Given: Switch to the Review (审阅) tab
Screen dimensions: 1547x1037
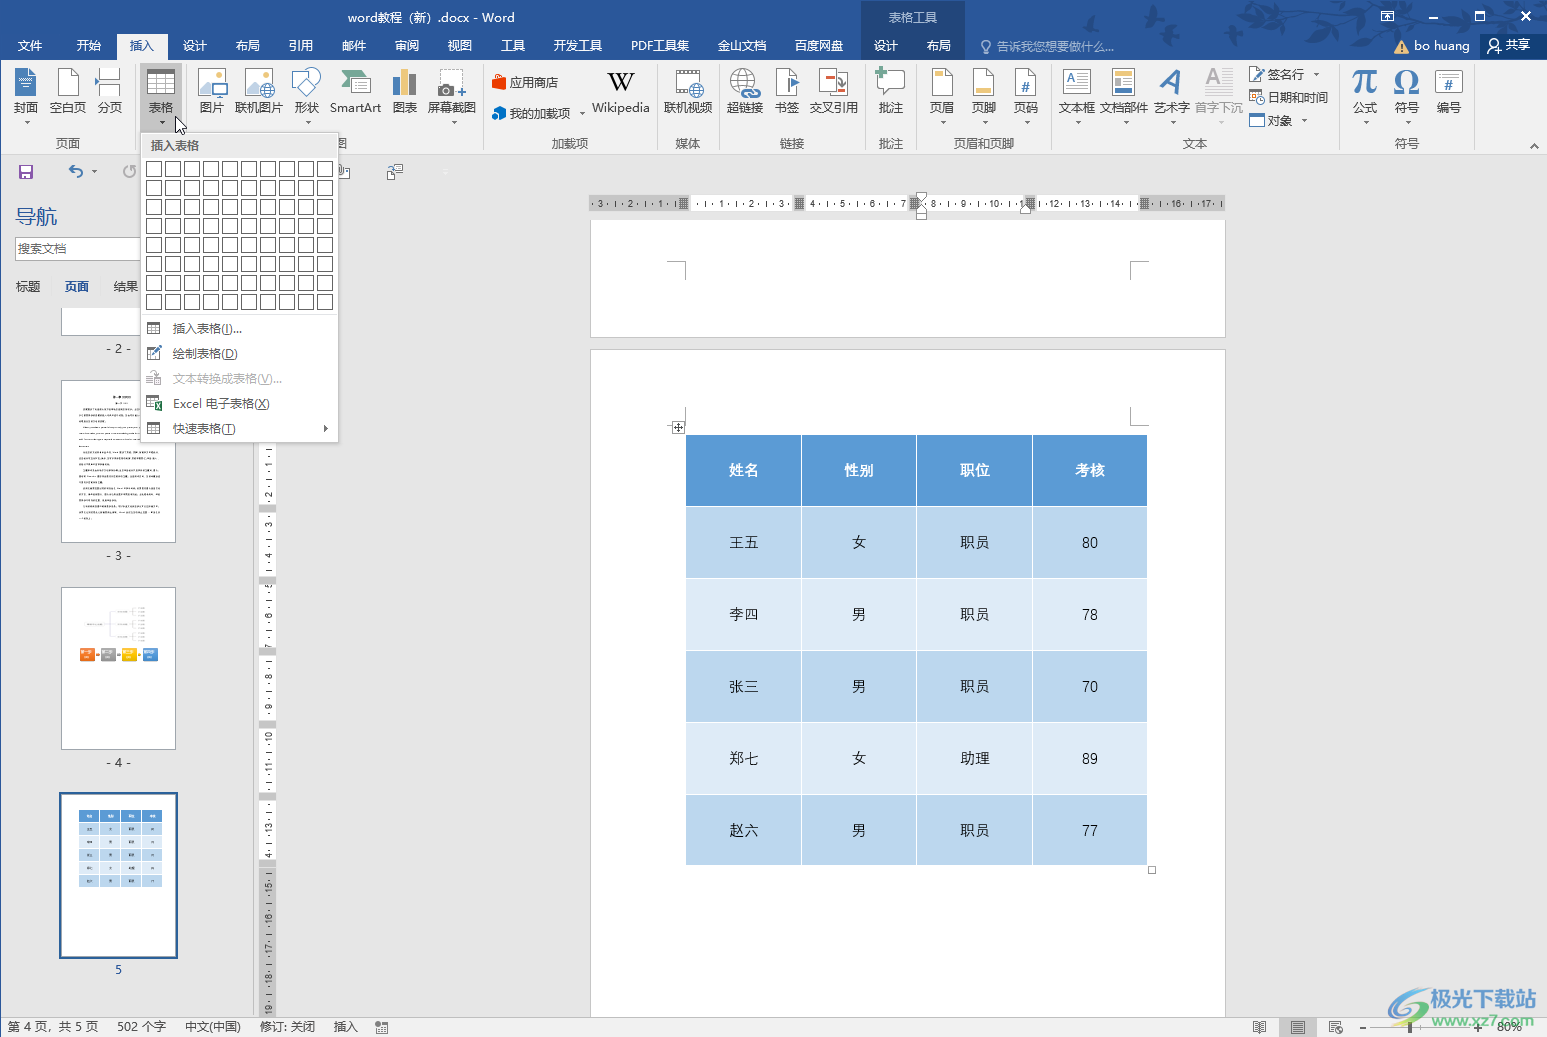Looking at the screenshot, I should coord(407,46).
